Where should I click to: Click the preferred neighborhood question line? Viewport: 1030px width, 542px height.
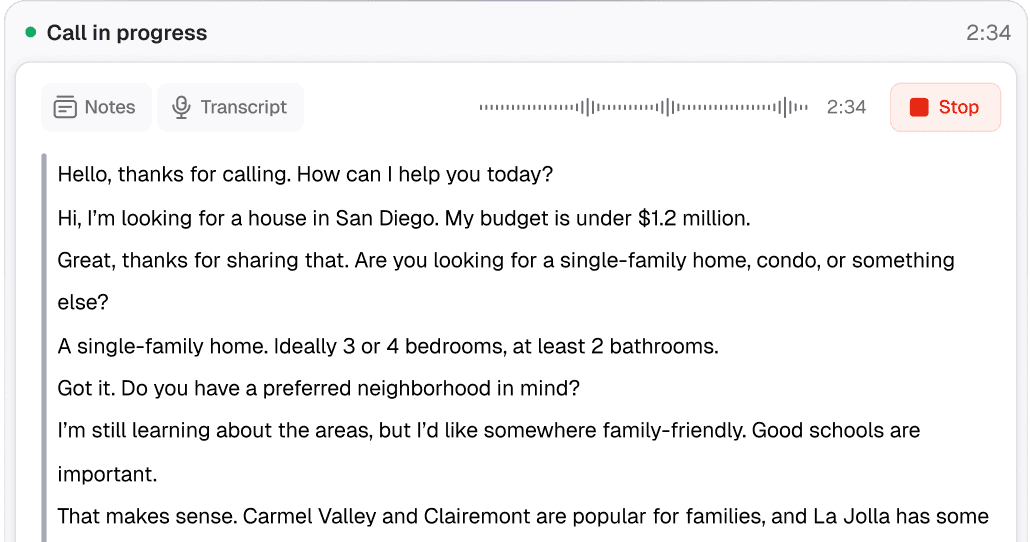(x=317, y=388)
